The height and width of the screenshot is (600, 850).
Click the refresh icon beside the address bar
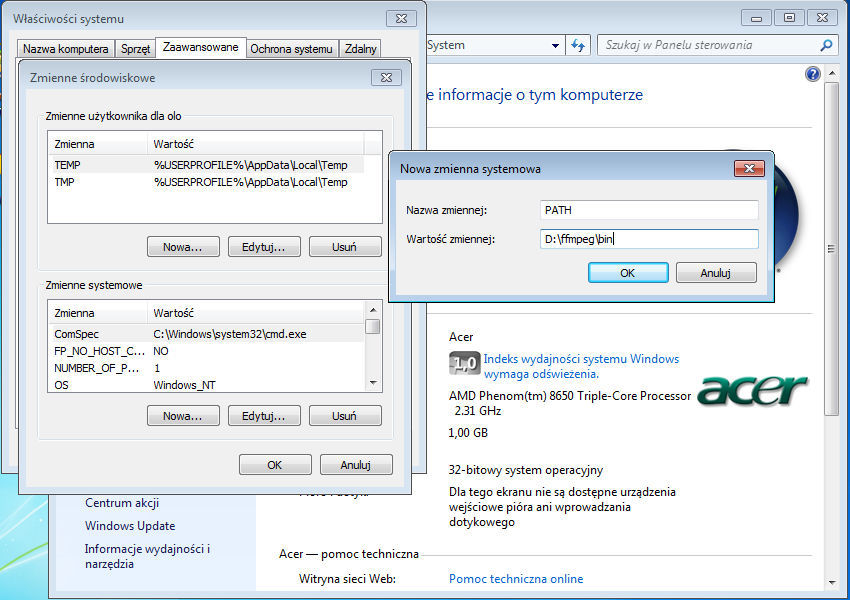click(x=578, y=46)
